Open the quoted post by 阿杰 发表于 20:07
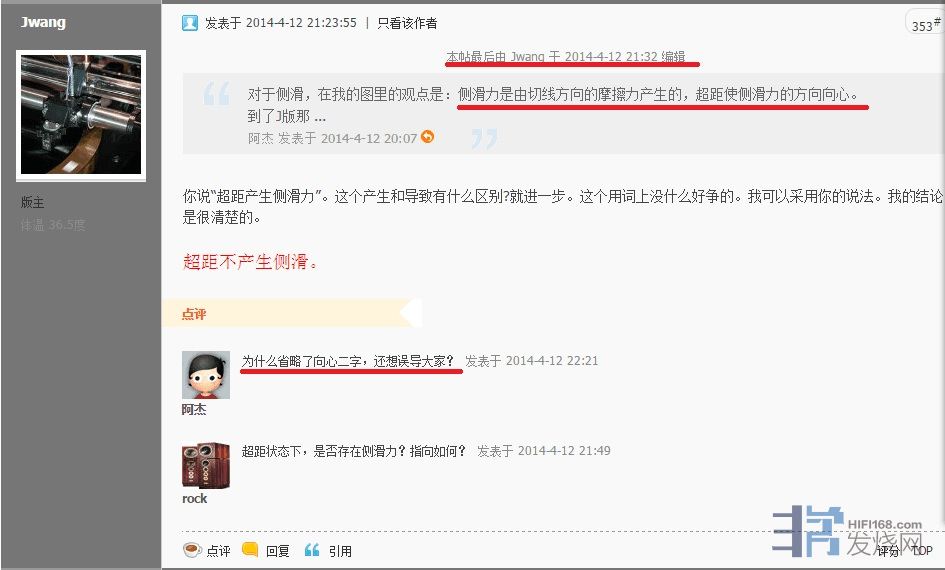 point(332,138)
